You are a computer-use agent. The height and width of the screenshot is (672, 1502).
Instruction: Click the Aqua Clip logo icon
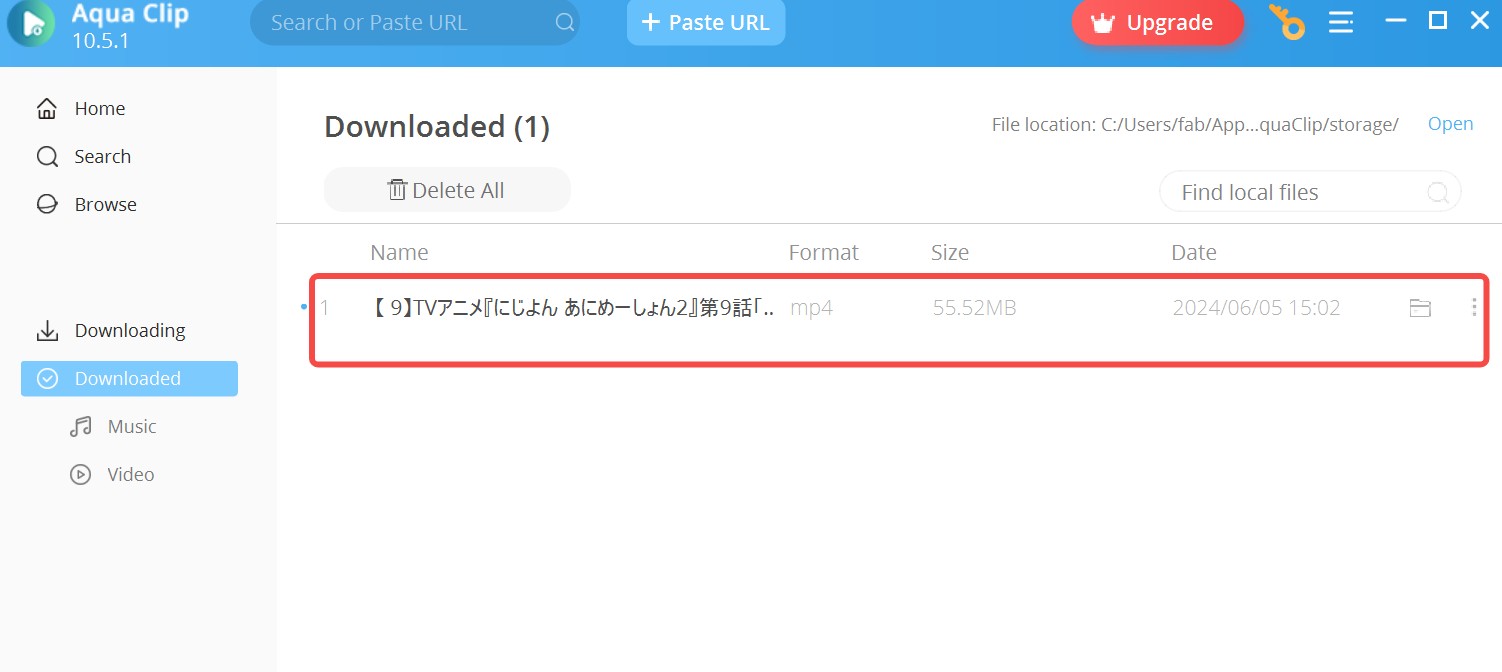click(x=32, y=23)
